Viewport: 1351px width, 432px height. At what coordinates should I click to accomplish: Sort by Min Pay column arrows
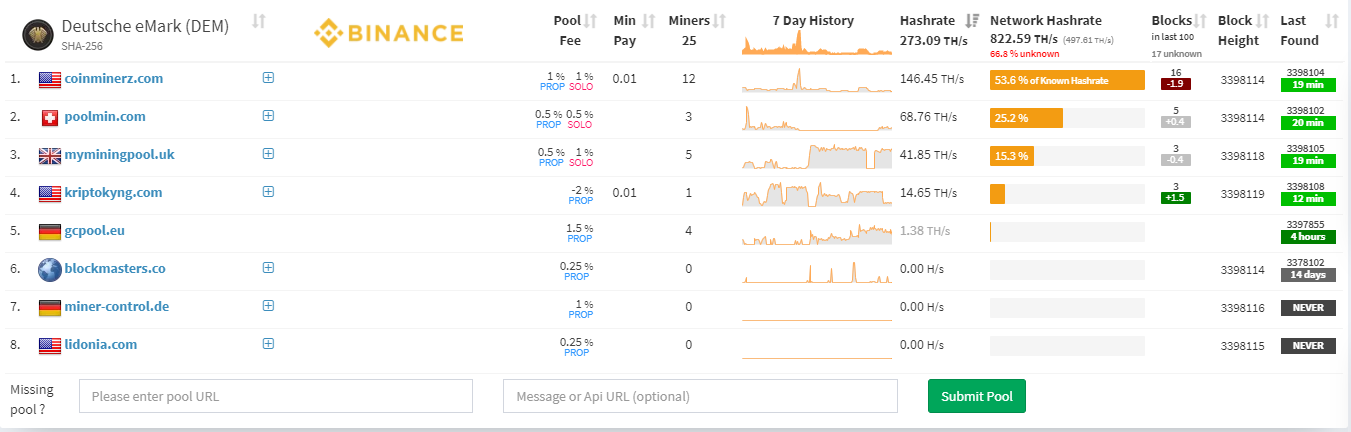[649, 21]
